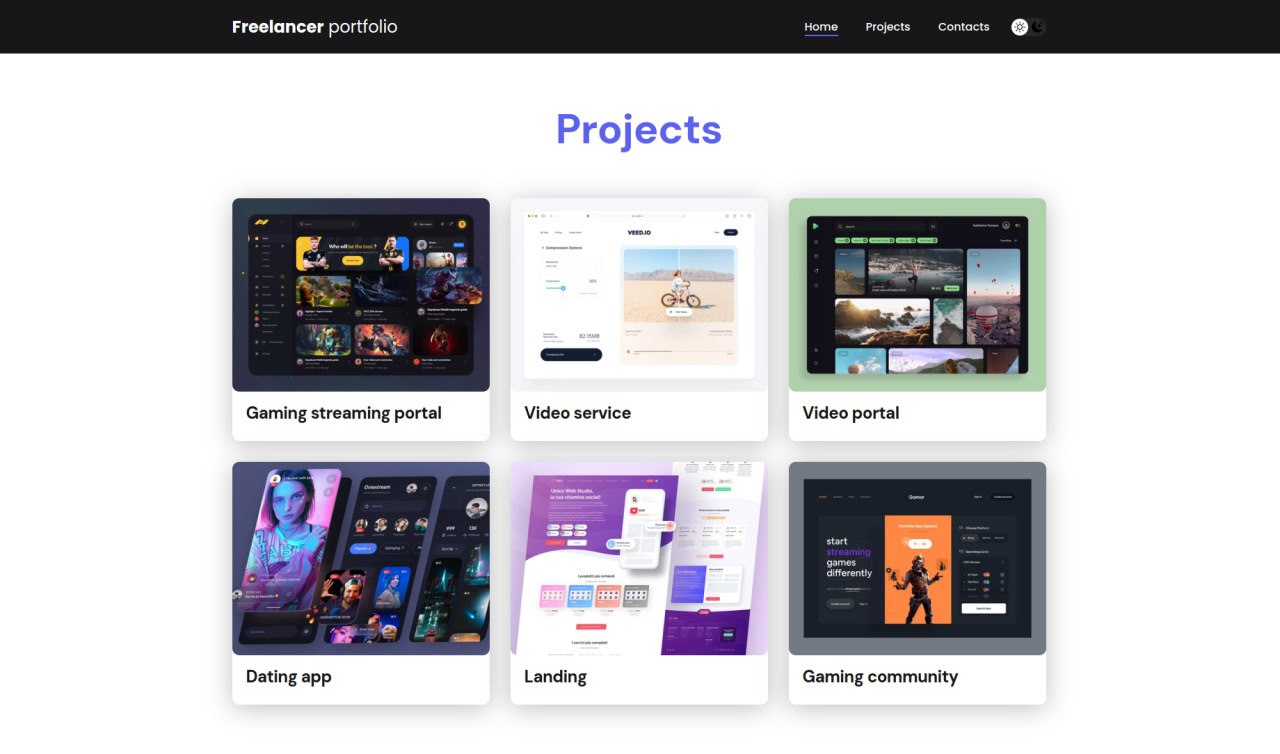Click the "Gaming streaming portal" card title
This screenshot has width=1280, height=754.
[x=344, y=413]
